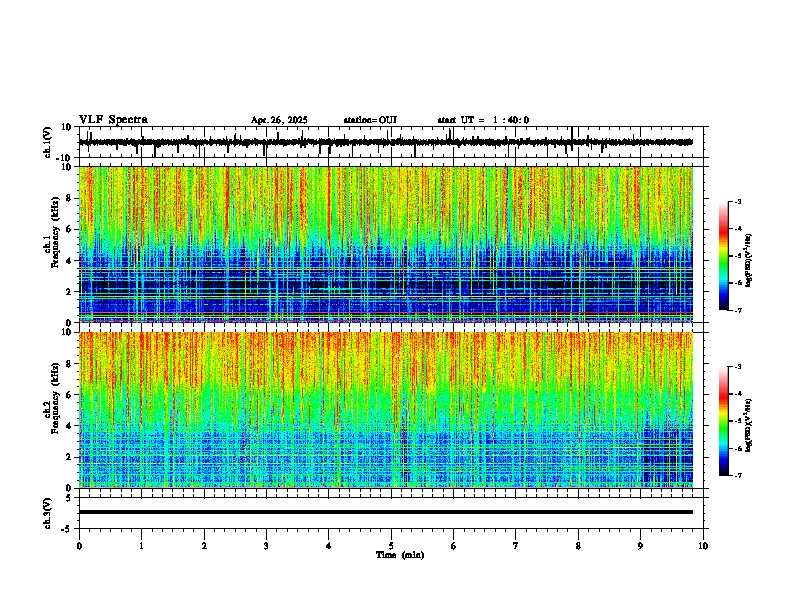Click the ch.2 spectrogram color scale bar
The image size is (792, 612).
tap(724, 421)
